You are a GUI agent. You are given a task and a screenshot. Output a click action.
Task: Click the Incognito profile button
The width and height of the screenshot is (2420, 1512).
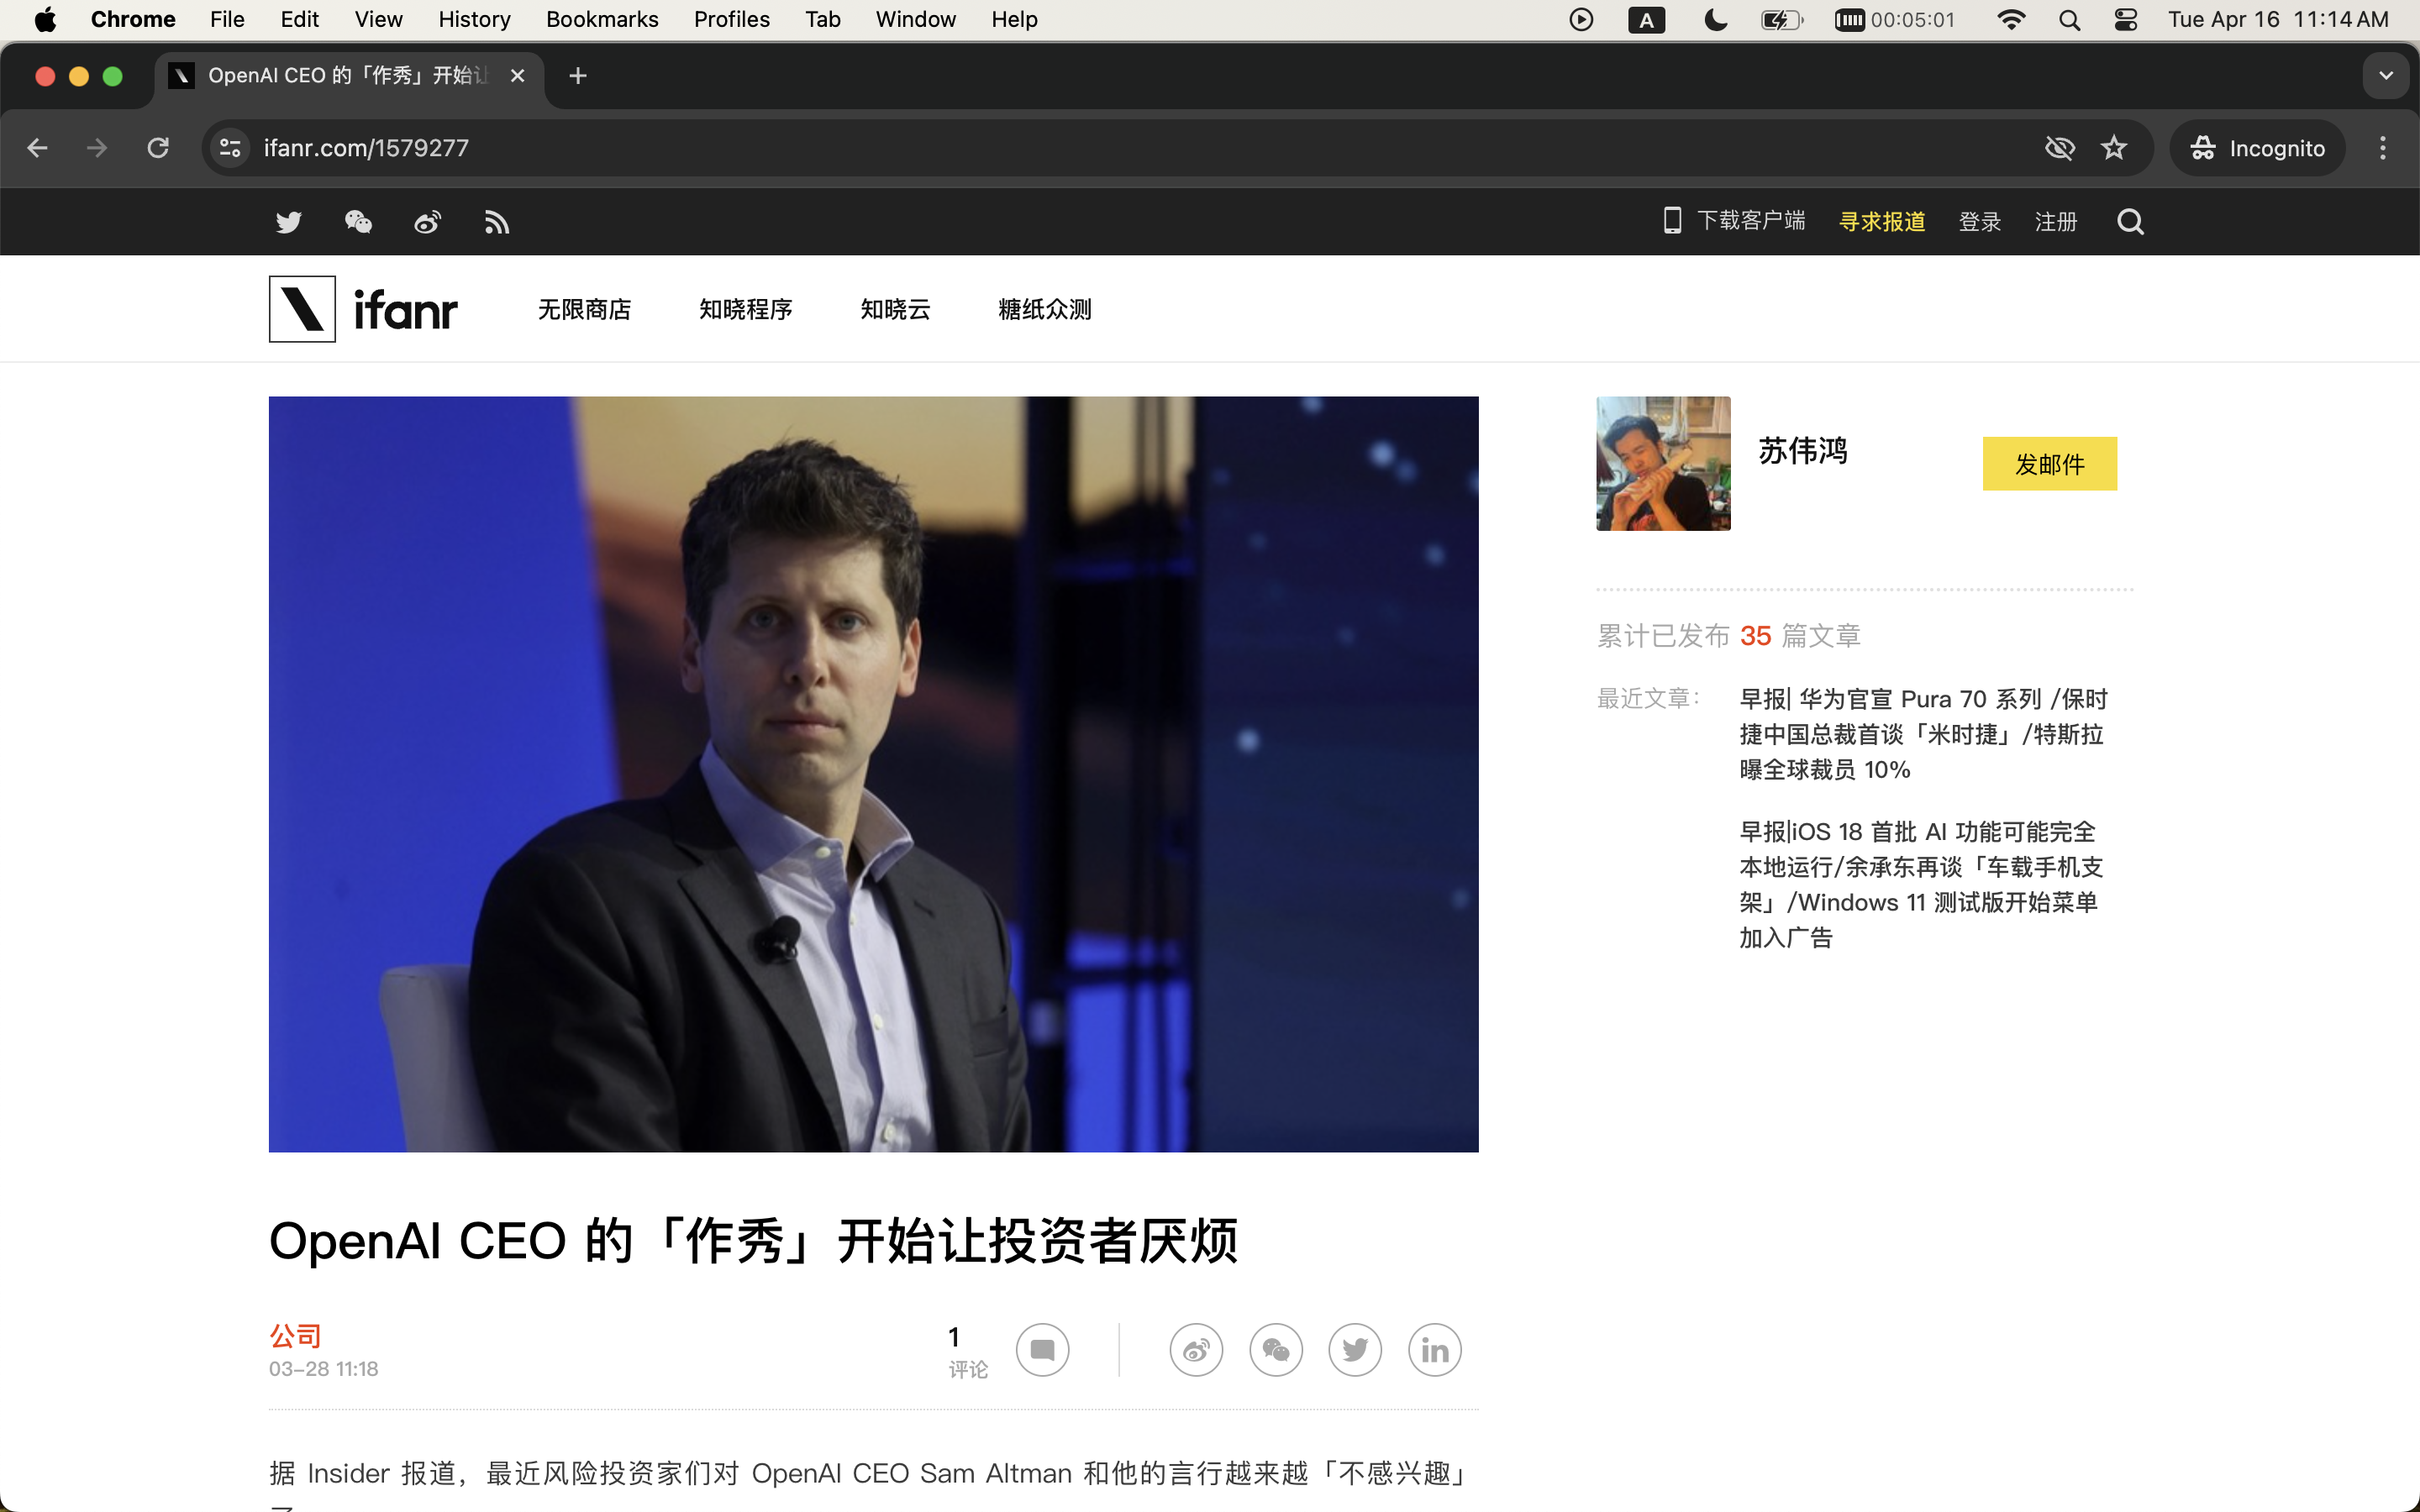[2257, 148]
